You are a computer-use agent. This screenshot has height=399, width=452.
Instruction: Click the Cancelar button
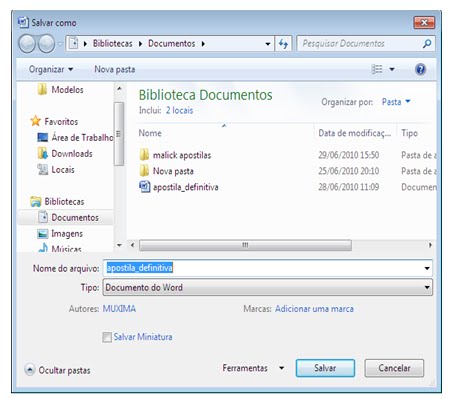[x=394, y=368]
